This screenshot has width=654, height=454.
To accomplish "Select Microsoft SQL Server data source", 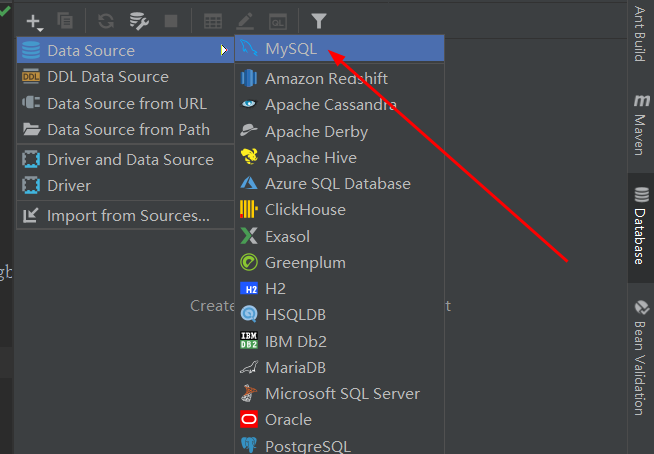I will tap(340, 393).
